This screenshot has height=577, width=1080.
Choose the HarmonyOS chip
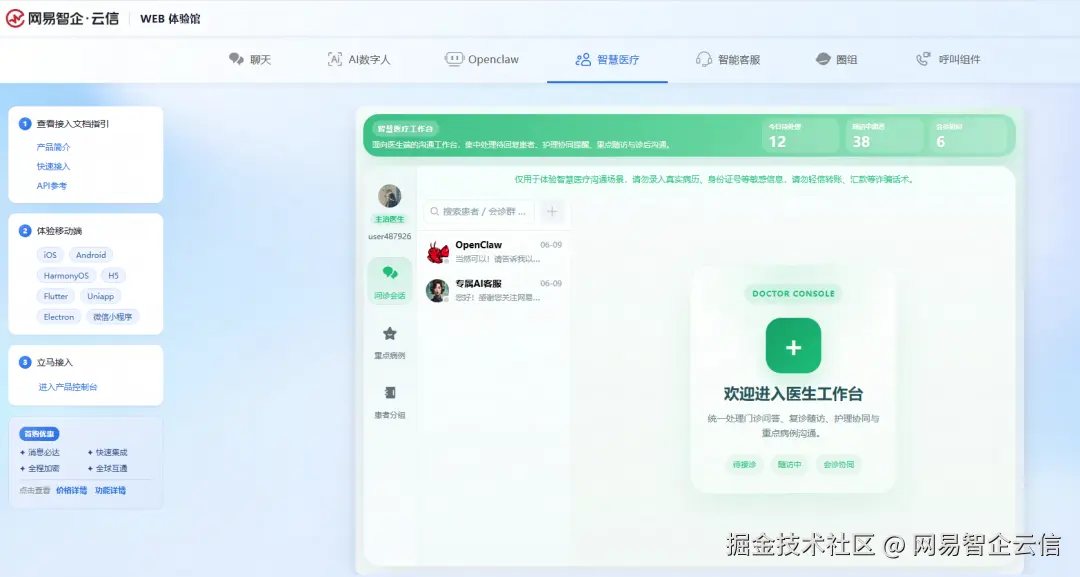pyautogui.click(x=66, y=275)
